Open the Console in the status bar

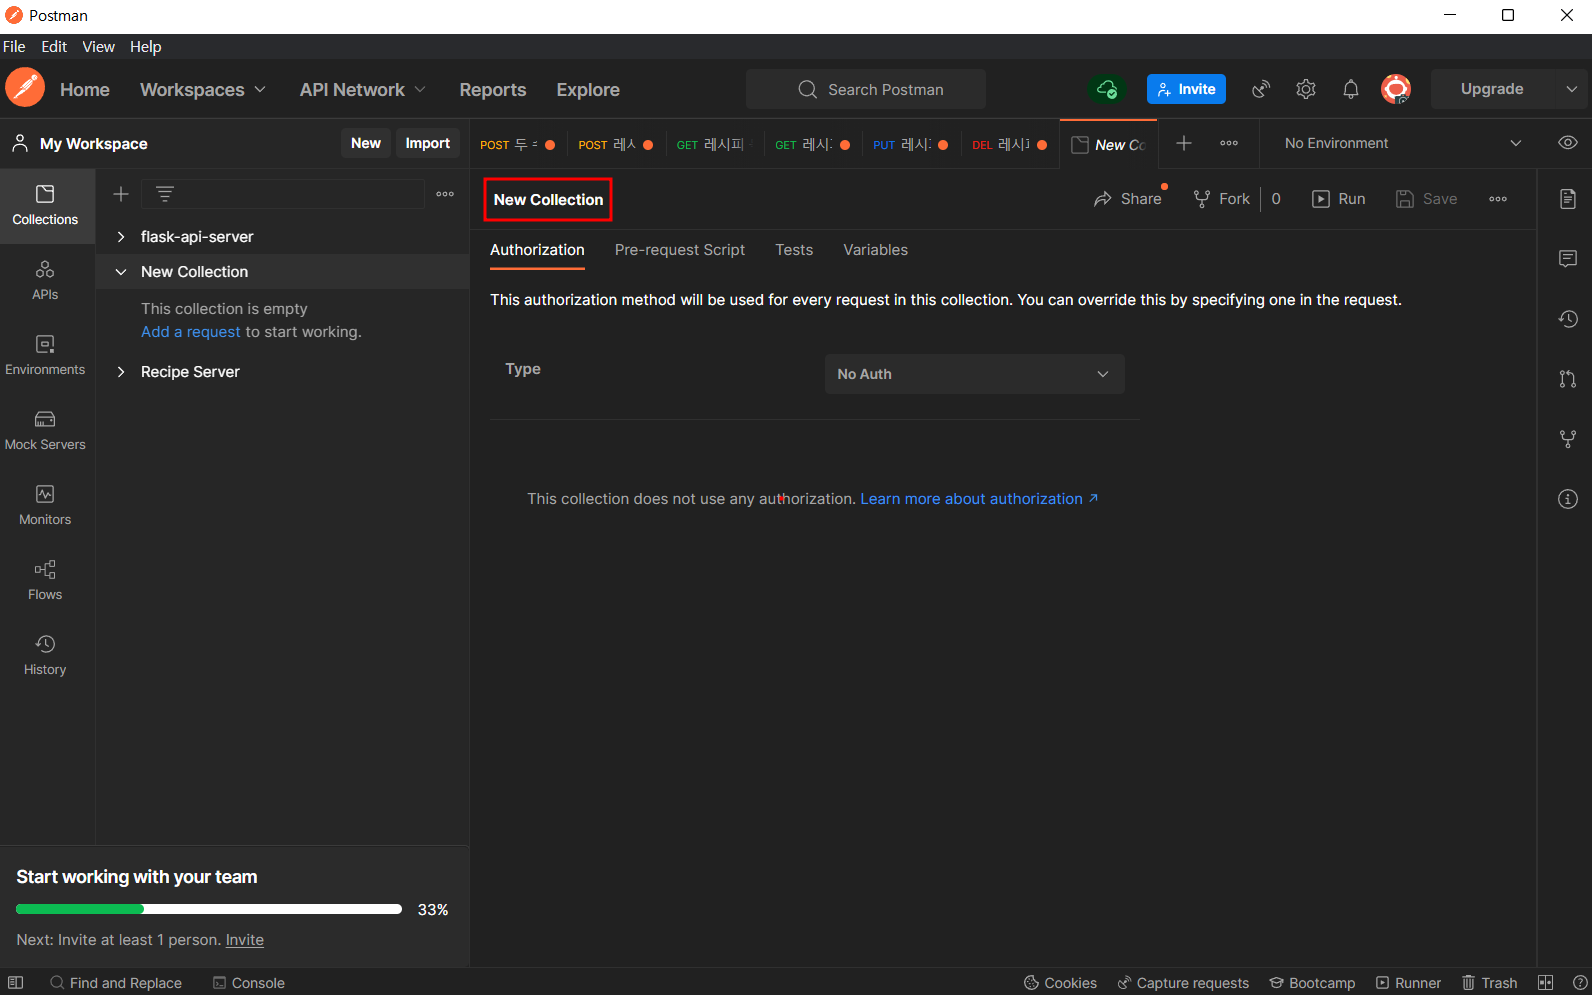pyautogui.click(x=249, y=983)
